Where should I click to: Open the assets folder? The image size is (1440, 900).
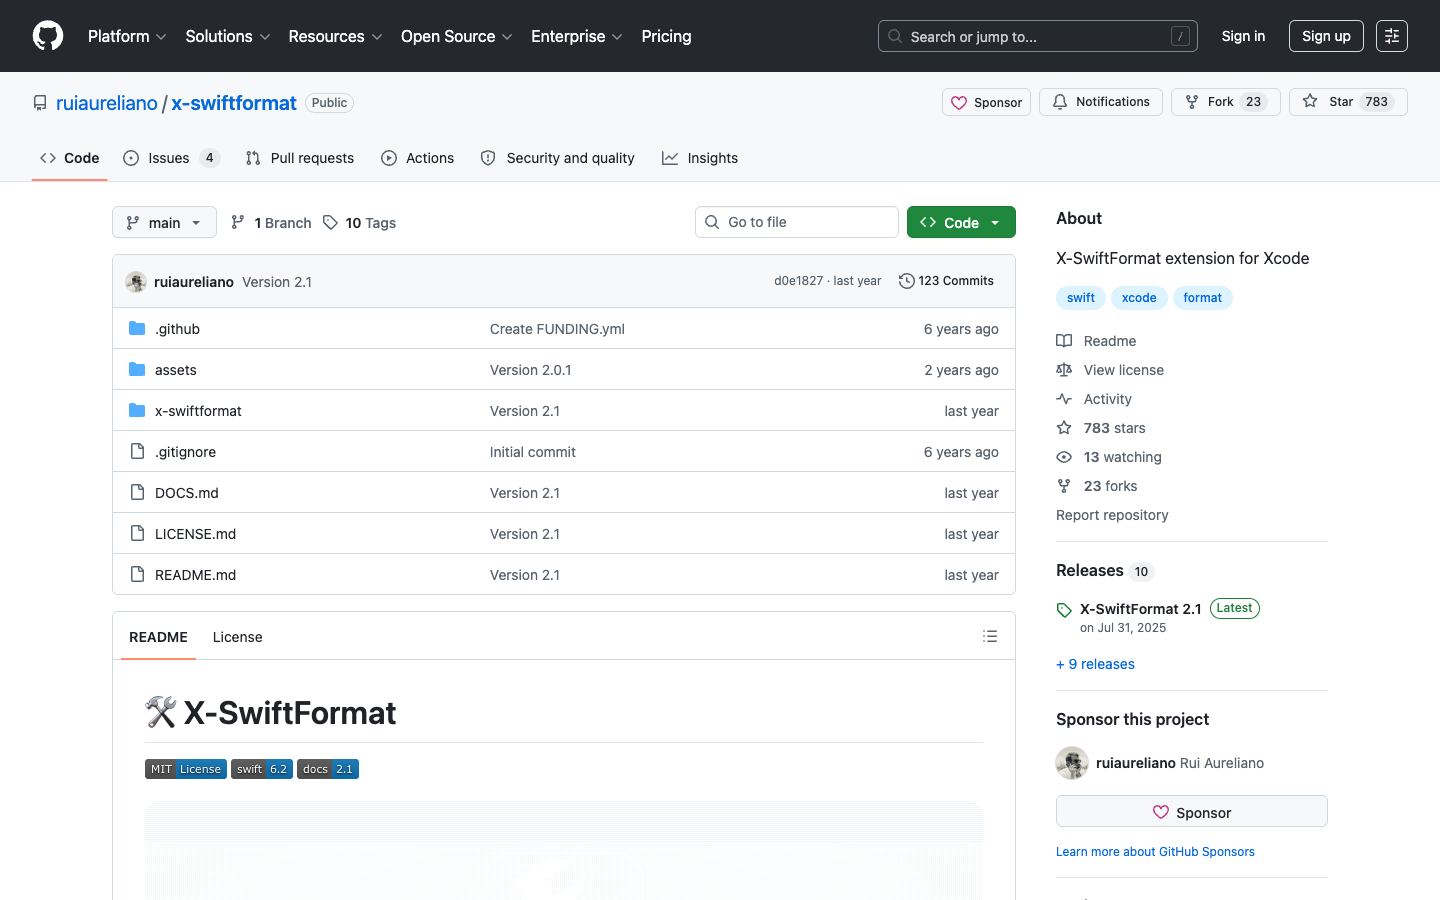point(176,370)
